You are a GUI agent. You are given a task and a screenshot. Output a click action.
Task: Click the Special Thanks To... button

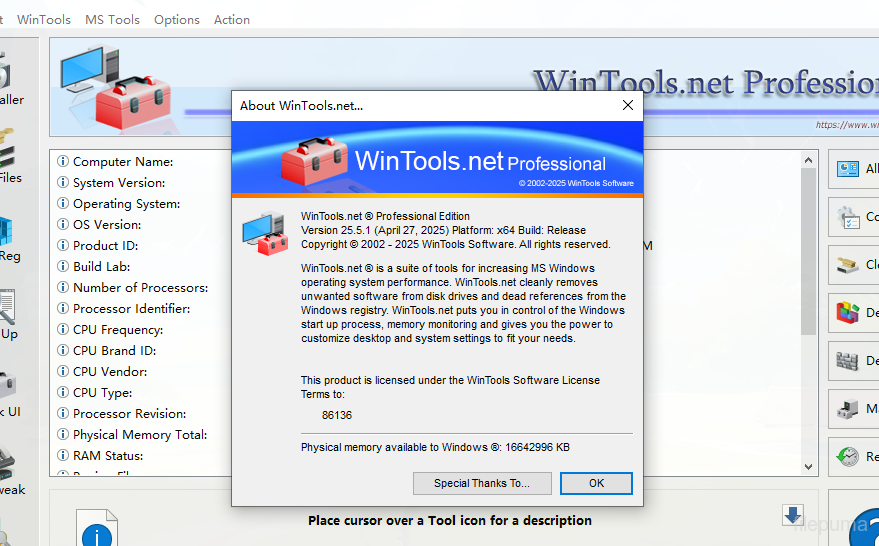[x=482, y=483]
